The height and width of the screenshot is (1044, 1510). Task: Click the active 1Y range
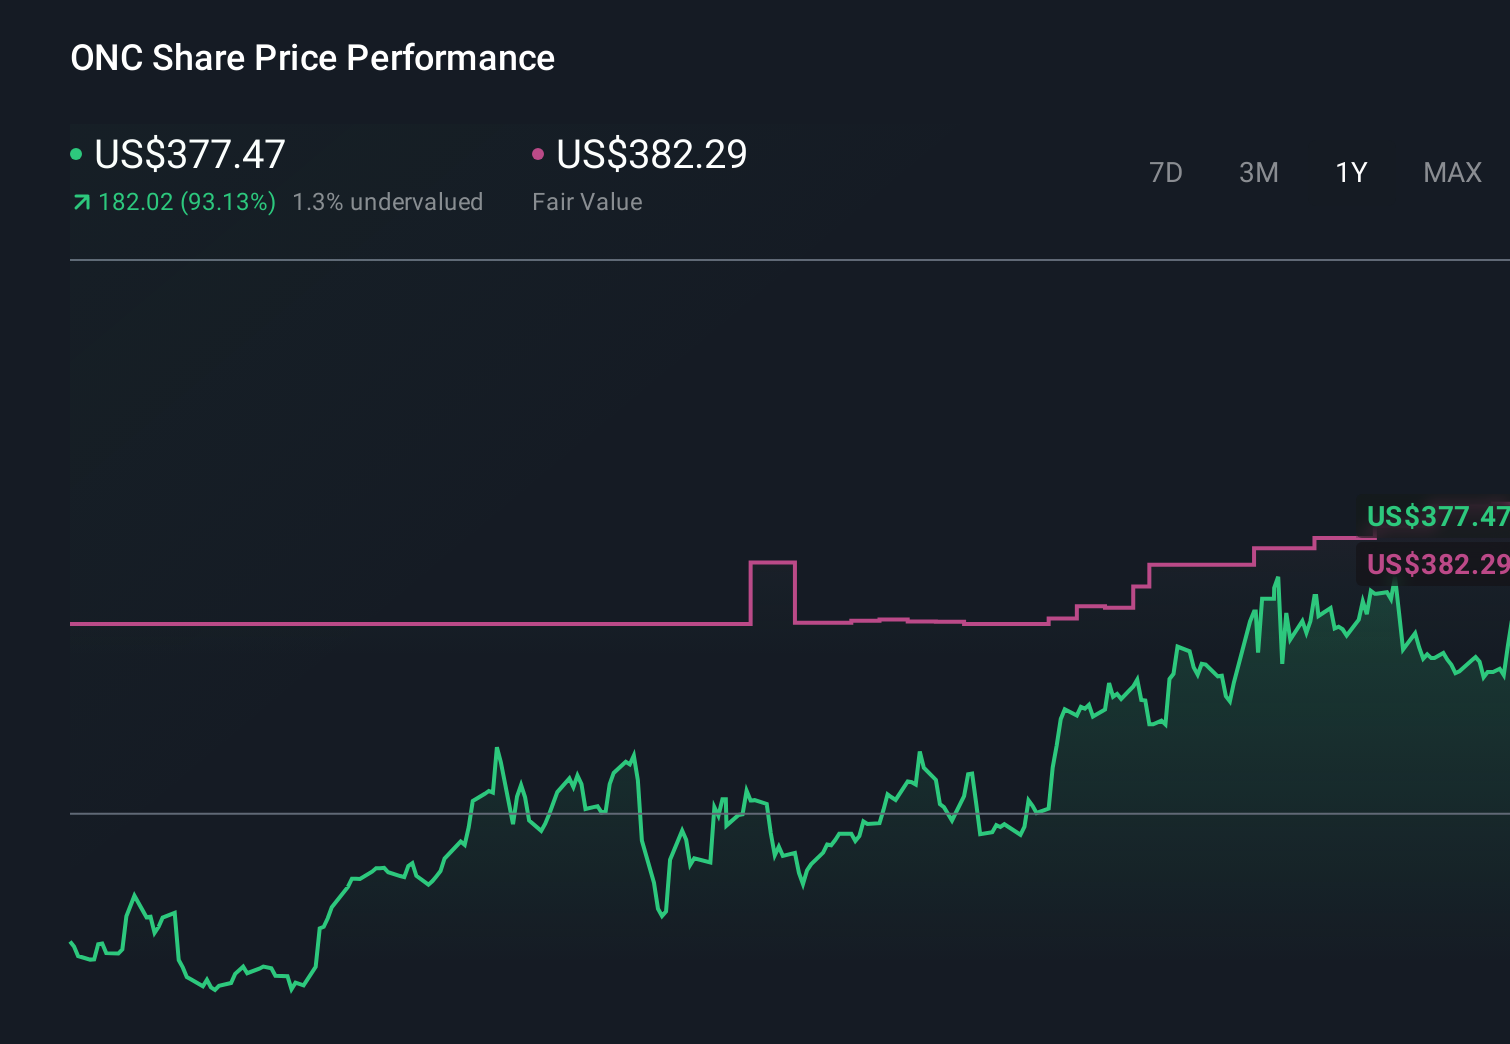(x=1350, y=172)
